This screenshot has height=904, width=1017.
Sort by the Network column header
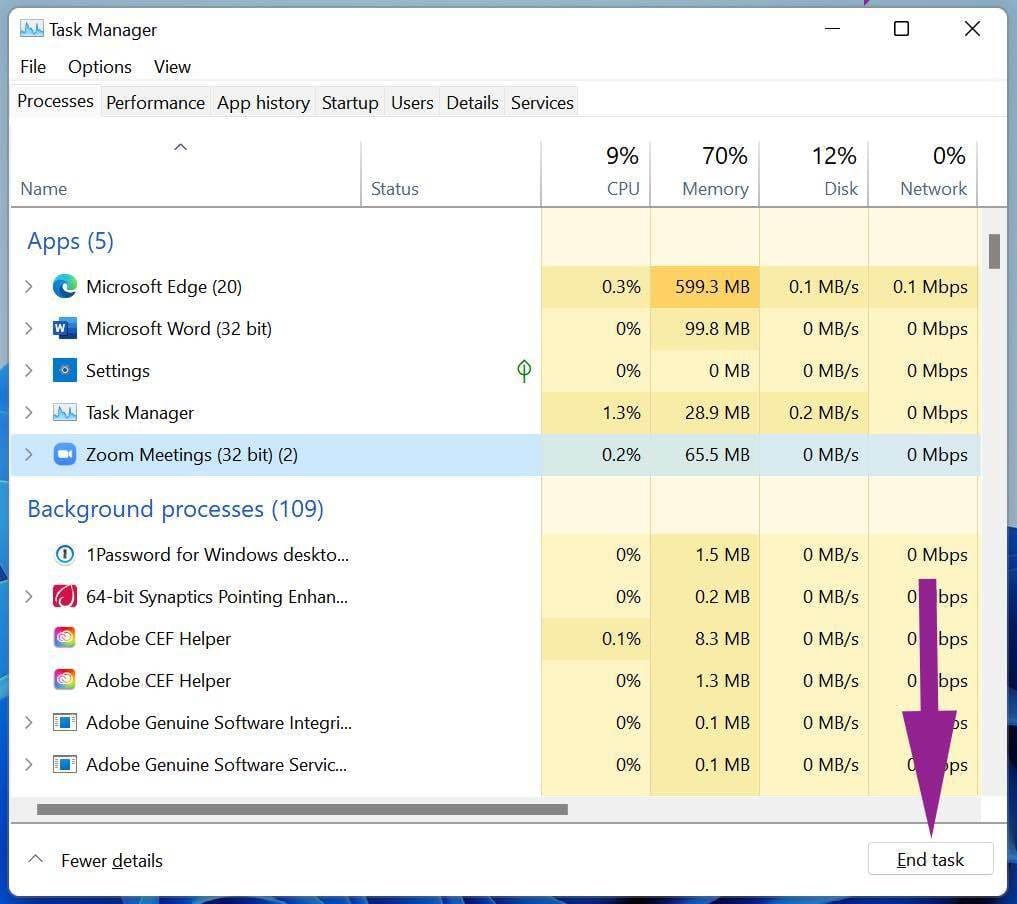click(922, 174)
